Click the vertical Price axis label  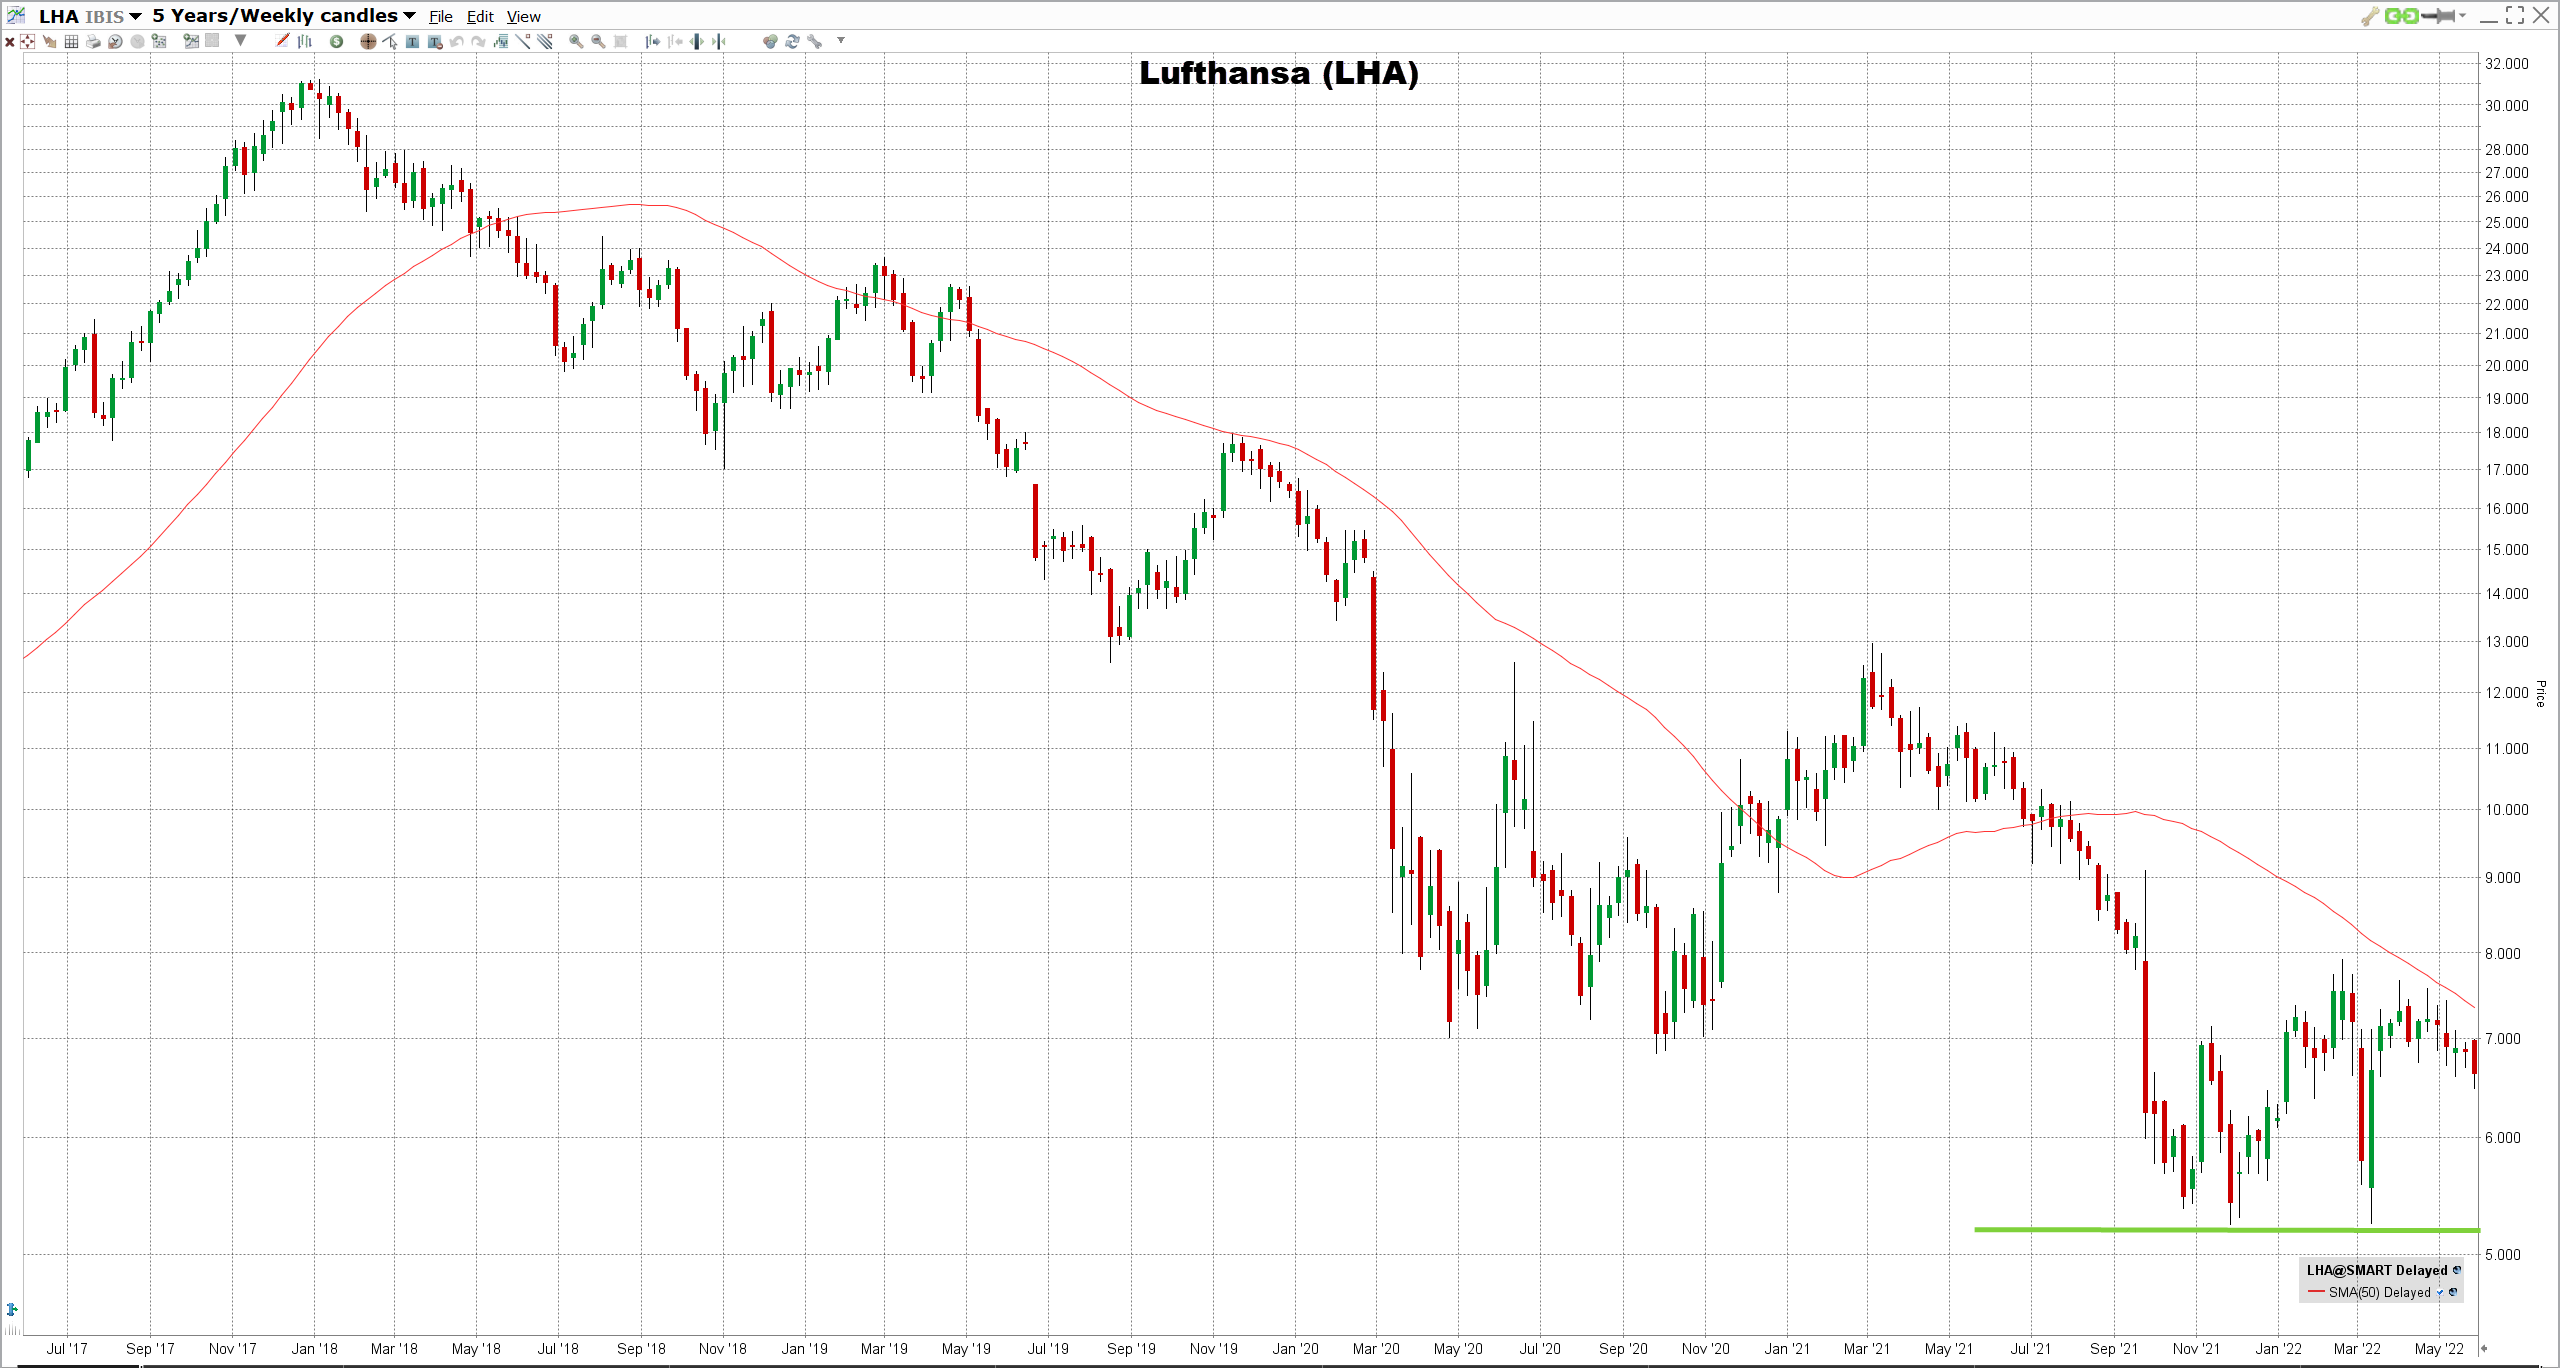click(2541, 693)
